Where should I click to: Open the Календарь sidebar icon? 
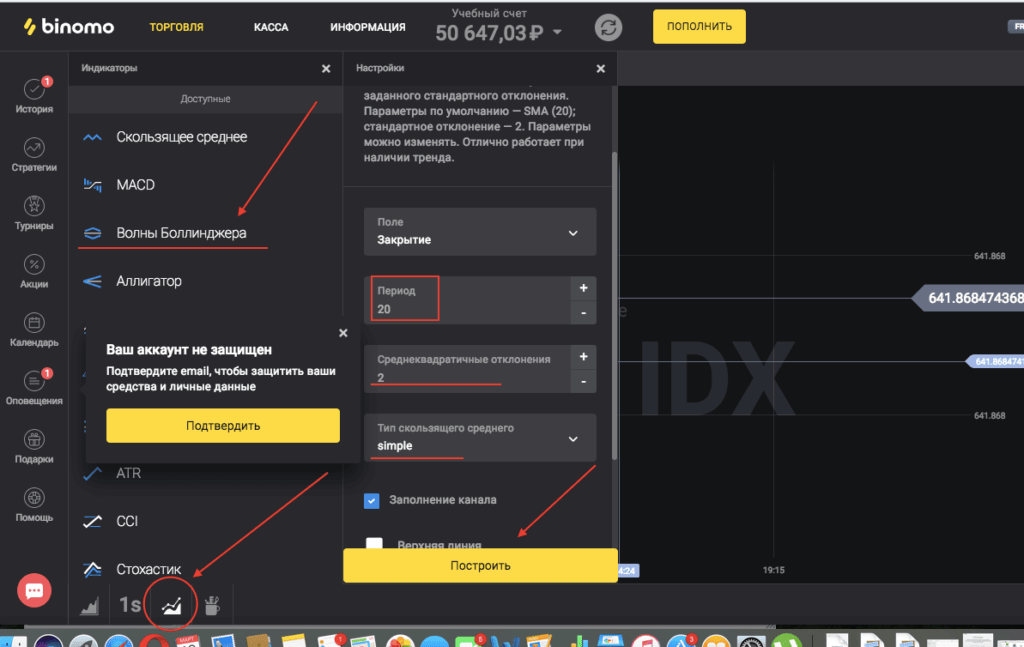[34, 323]
